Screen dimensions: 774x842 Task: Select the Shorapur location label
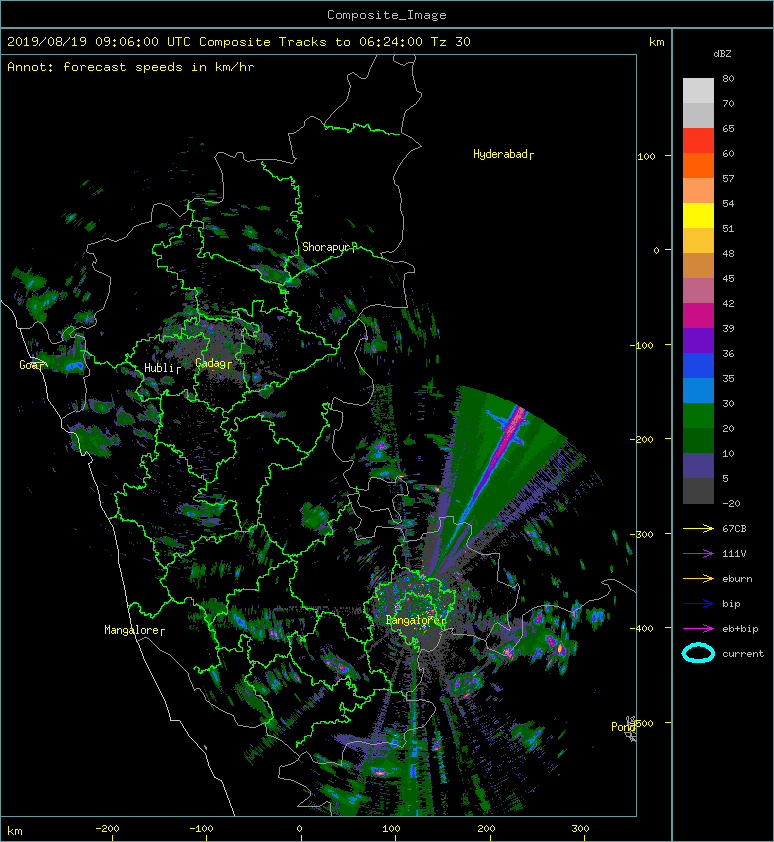tap(329, 247)
